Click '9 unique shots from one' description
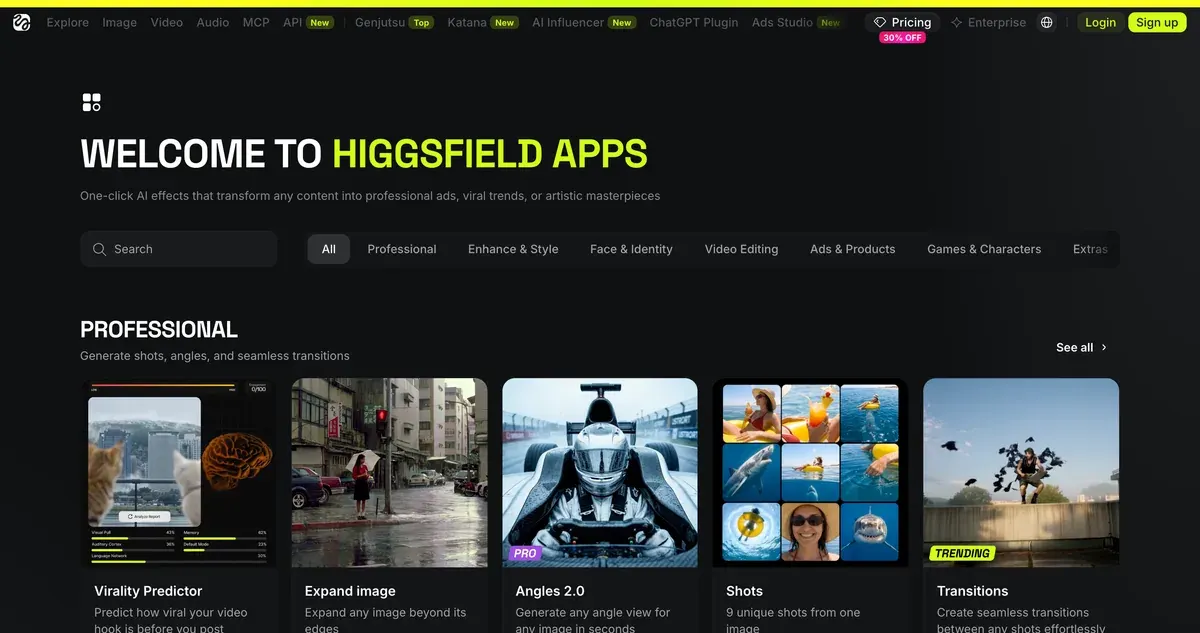 click(793, 612)
